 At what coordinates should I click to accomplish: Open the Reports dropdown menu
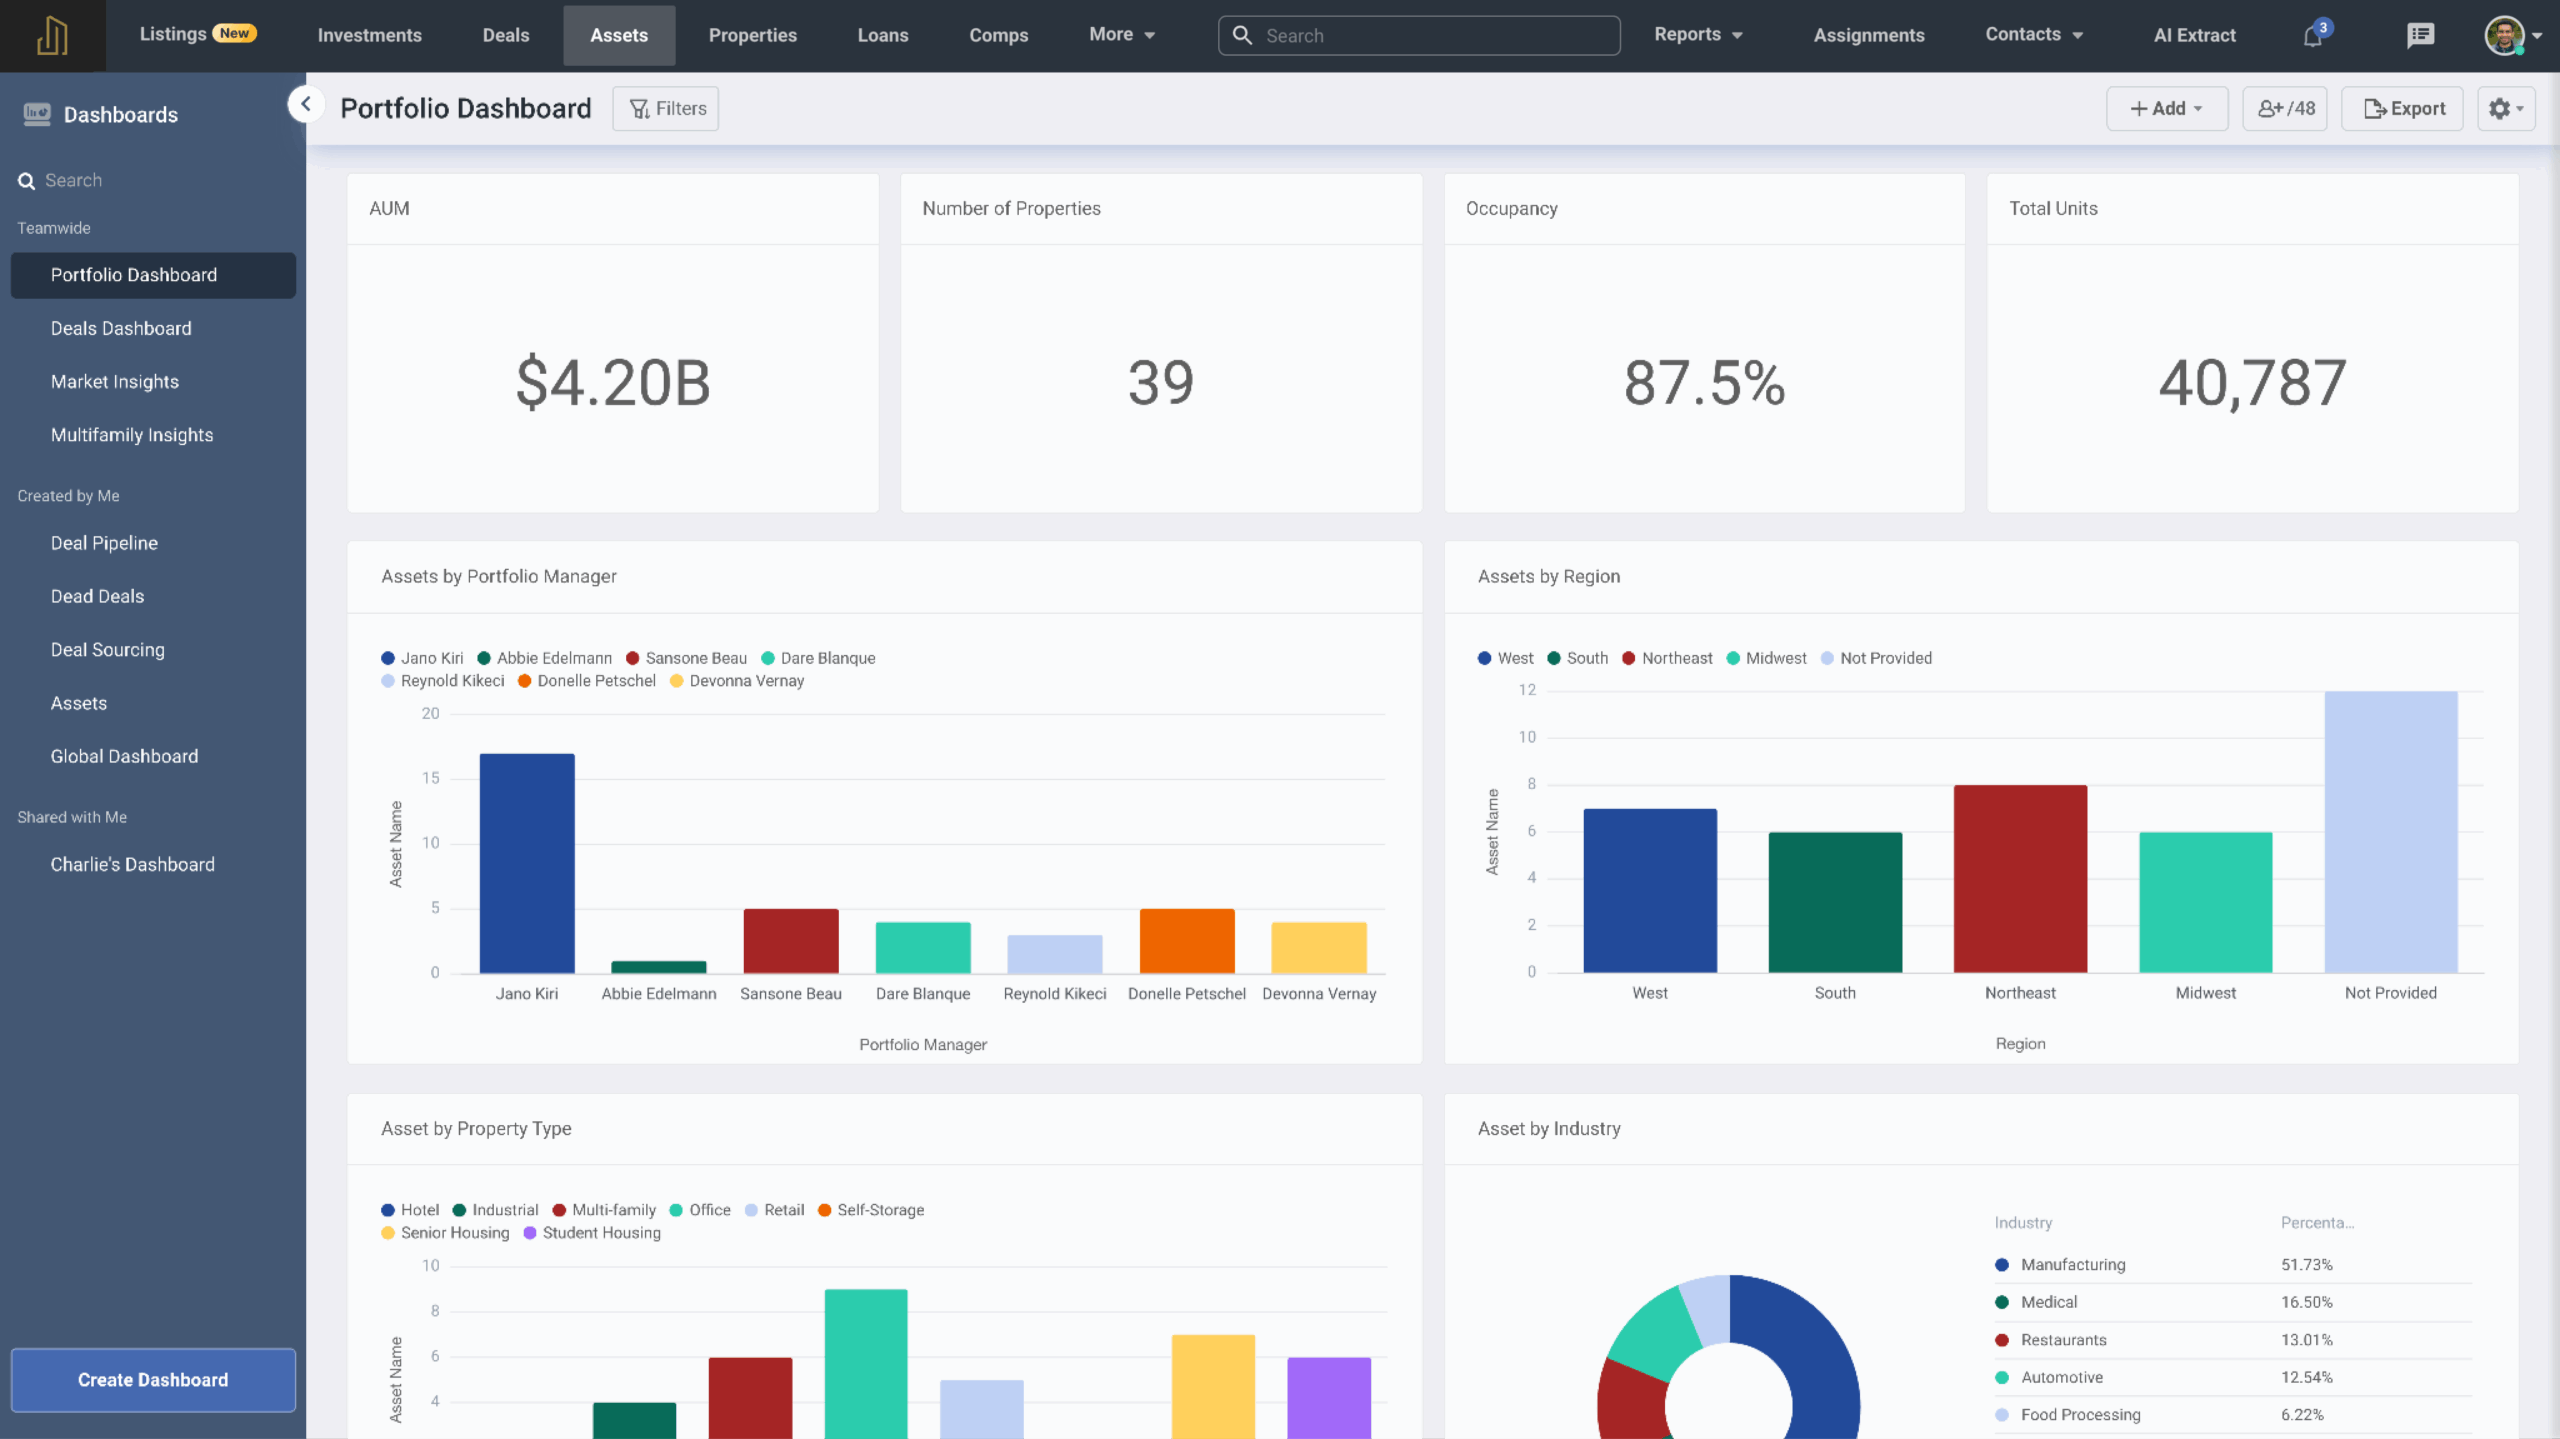point(1697,35)
